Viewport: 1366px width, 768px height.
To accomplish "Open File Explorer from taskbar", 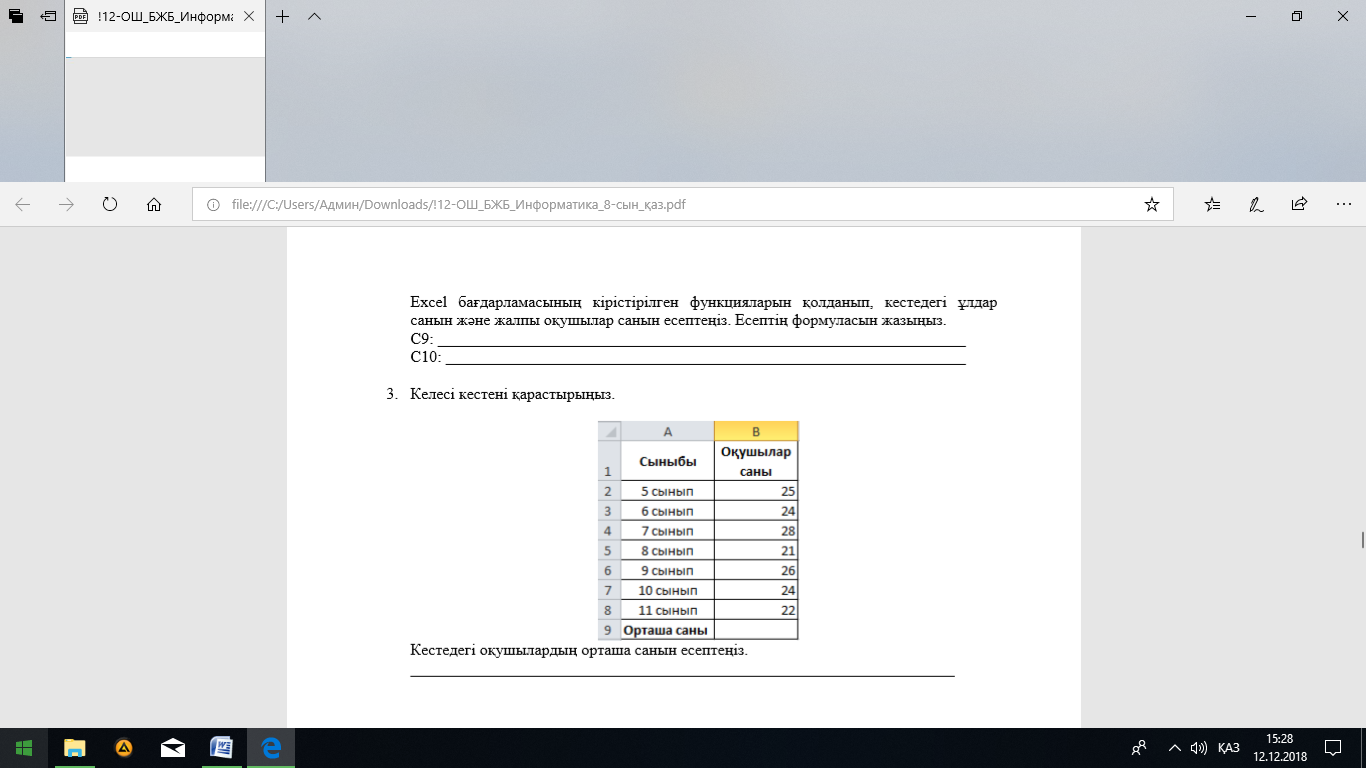I will [75, 748].
